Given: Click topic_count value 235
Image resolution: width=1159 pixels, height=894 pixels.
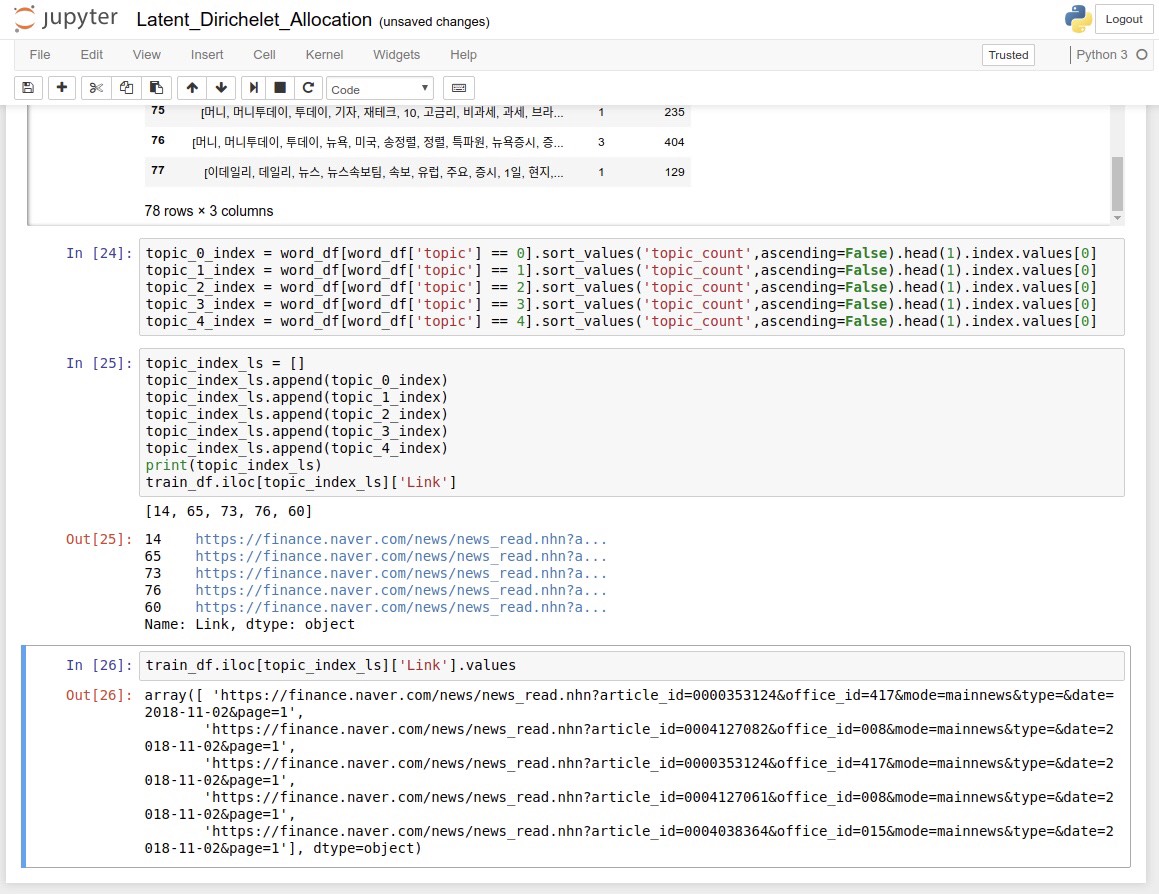Looking at the screenshot, I should click(674, 112).
